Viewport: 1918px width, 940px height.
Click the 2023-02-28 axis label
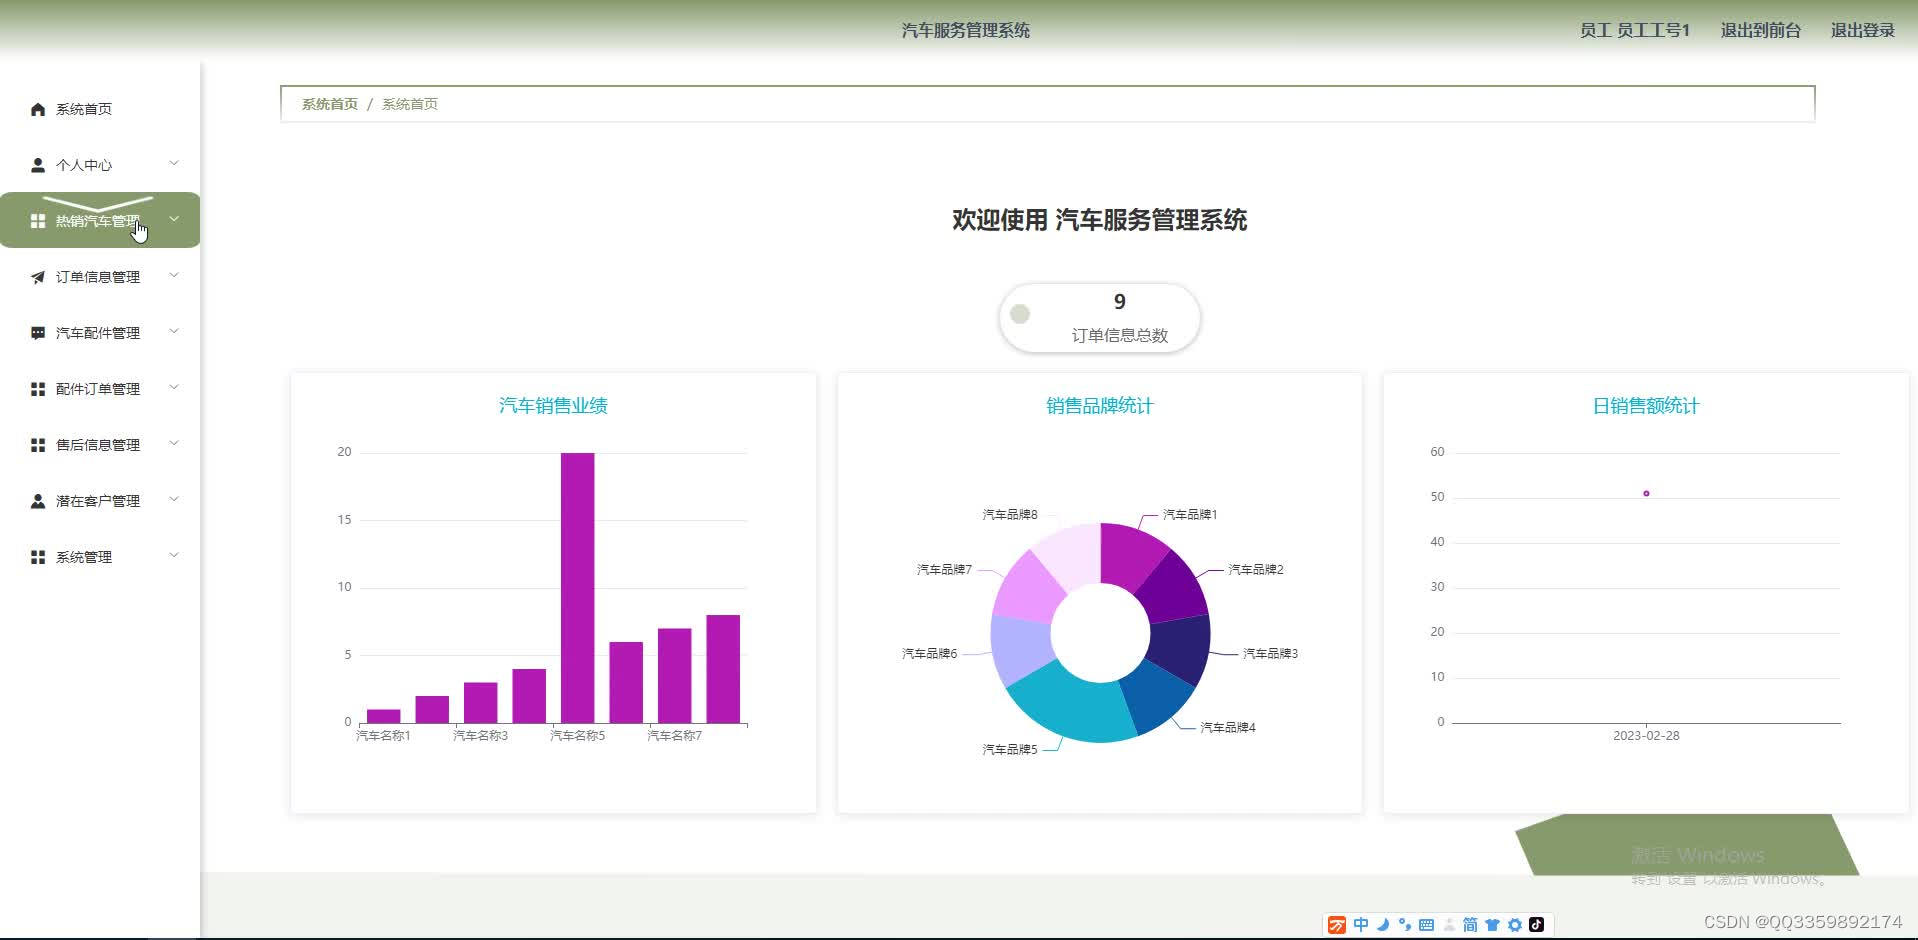coord(1646,736)
